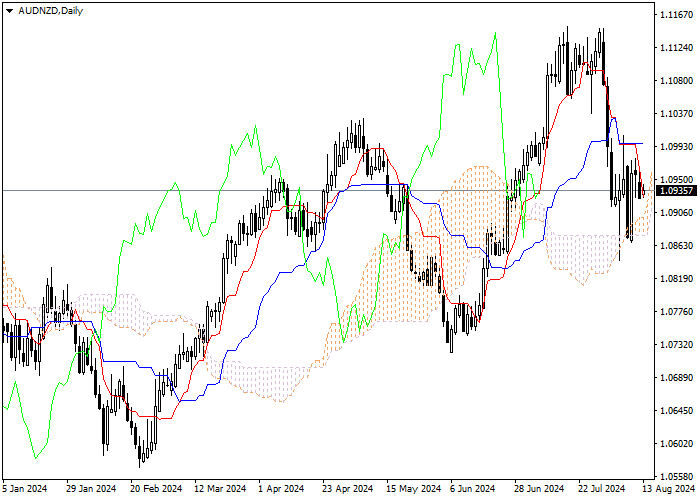Click the 1.10370 price scale value
Viewport: 700px width, 500px height.
click(677, 114)
